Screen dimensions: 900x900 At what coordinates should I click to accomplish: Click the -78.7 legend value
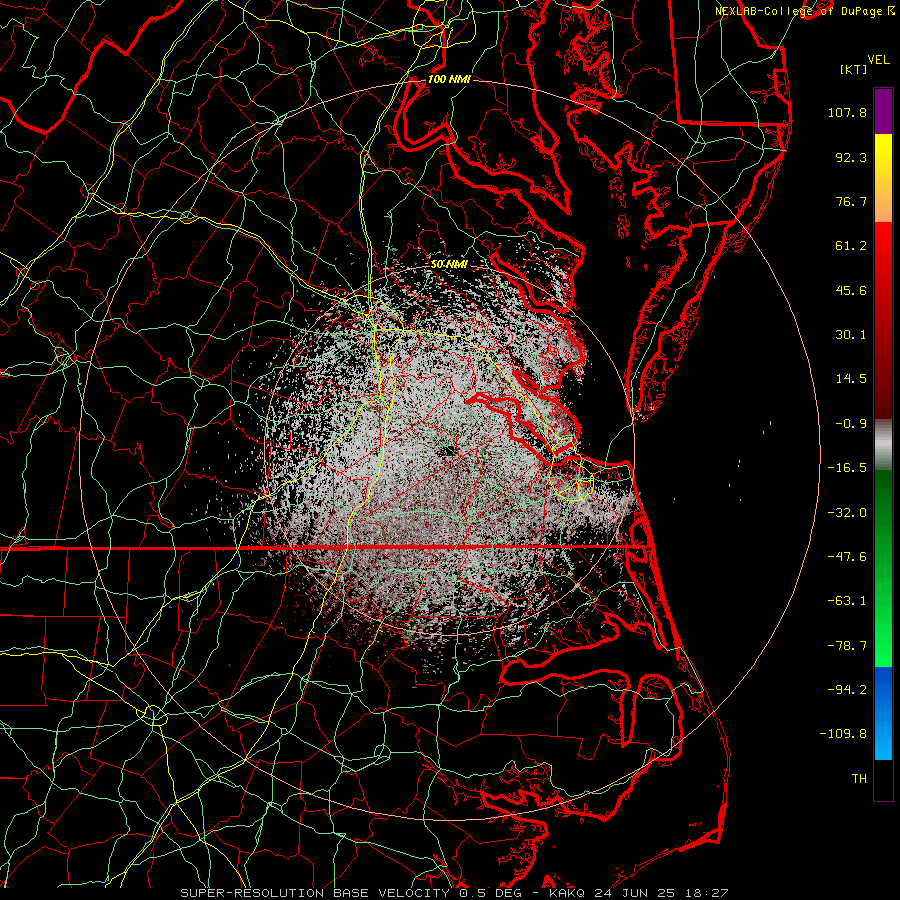click(847, 646)
